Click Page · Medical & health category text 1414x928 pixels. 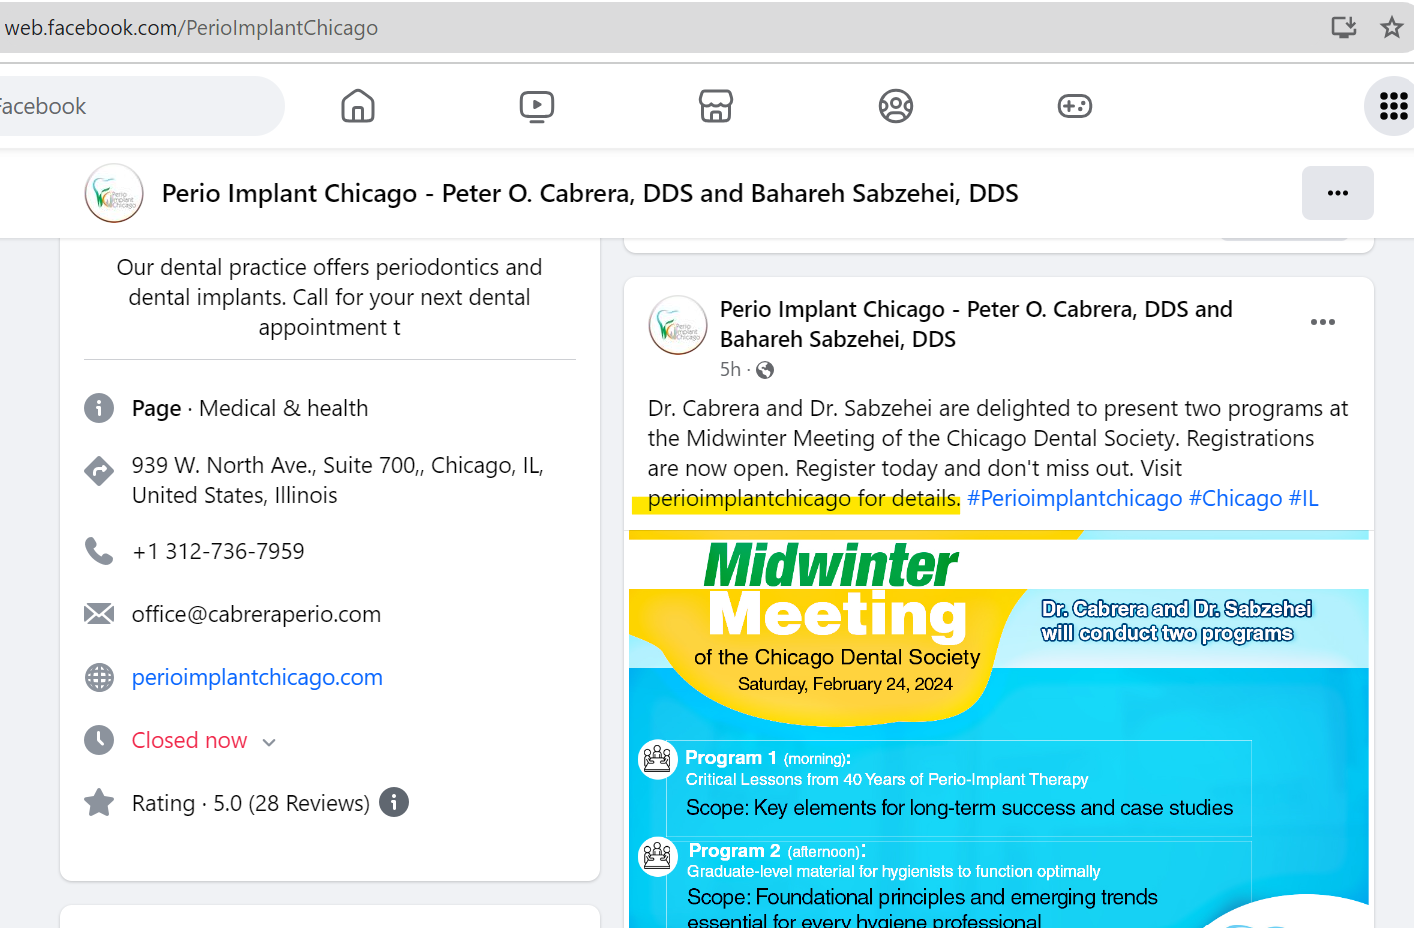(250, 408)
